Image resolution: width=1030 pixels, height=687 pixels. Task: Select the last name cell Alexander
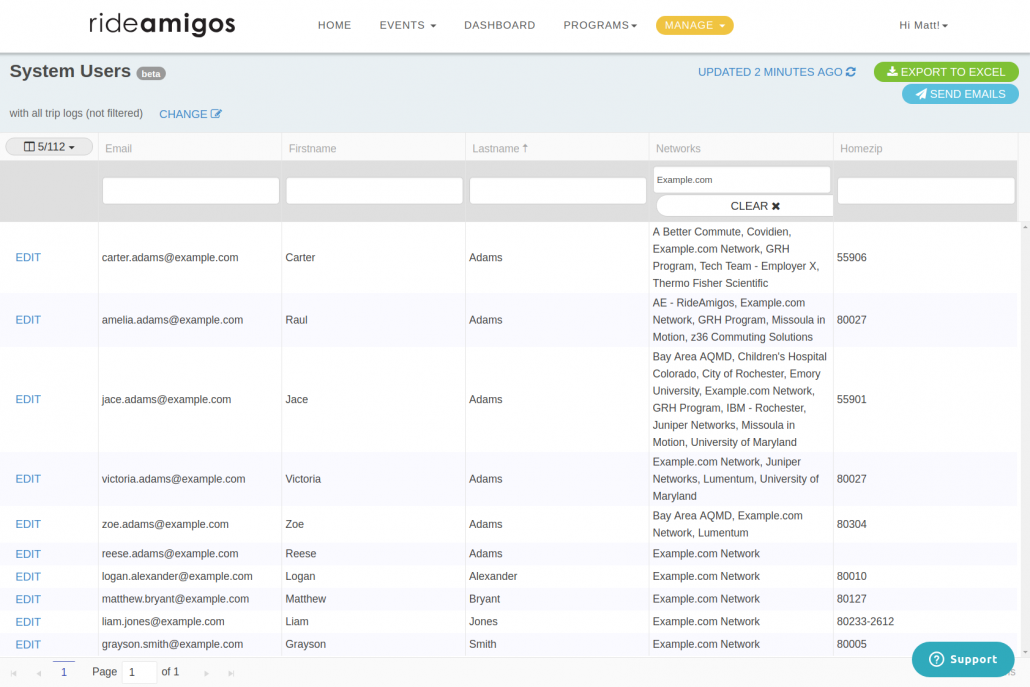coord(493,576)
